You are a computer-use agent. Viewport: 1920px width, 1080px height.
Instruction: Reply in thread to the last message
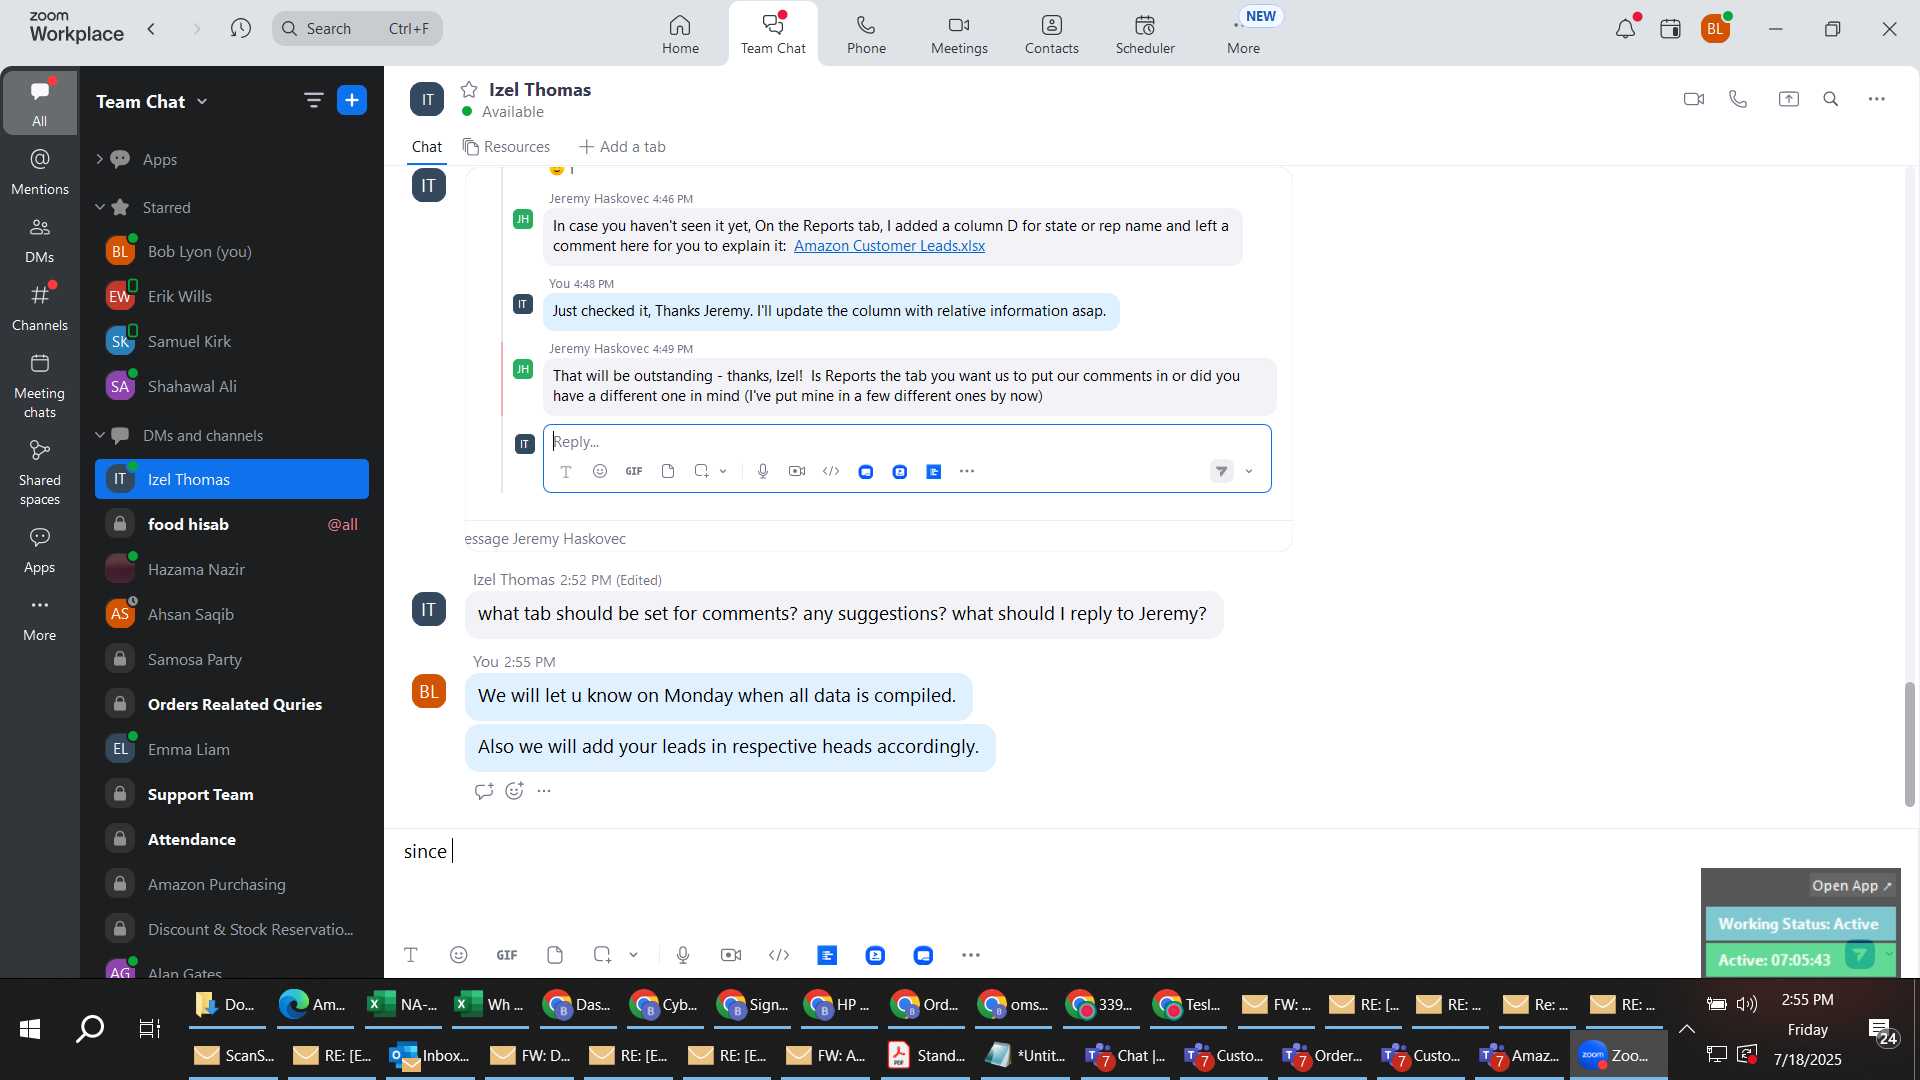pyautogui.click(x=484, y=791)
